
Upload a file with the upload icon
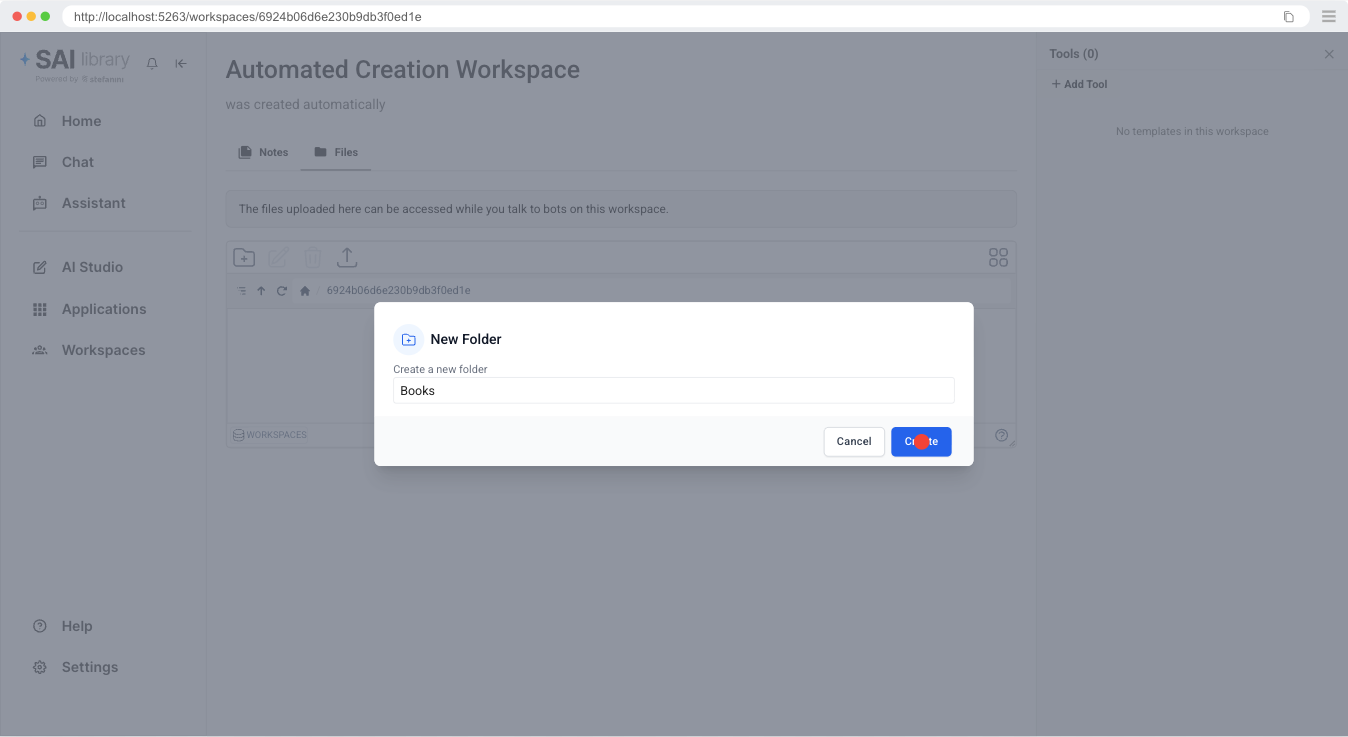[x=347, y=257]
